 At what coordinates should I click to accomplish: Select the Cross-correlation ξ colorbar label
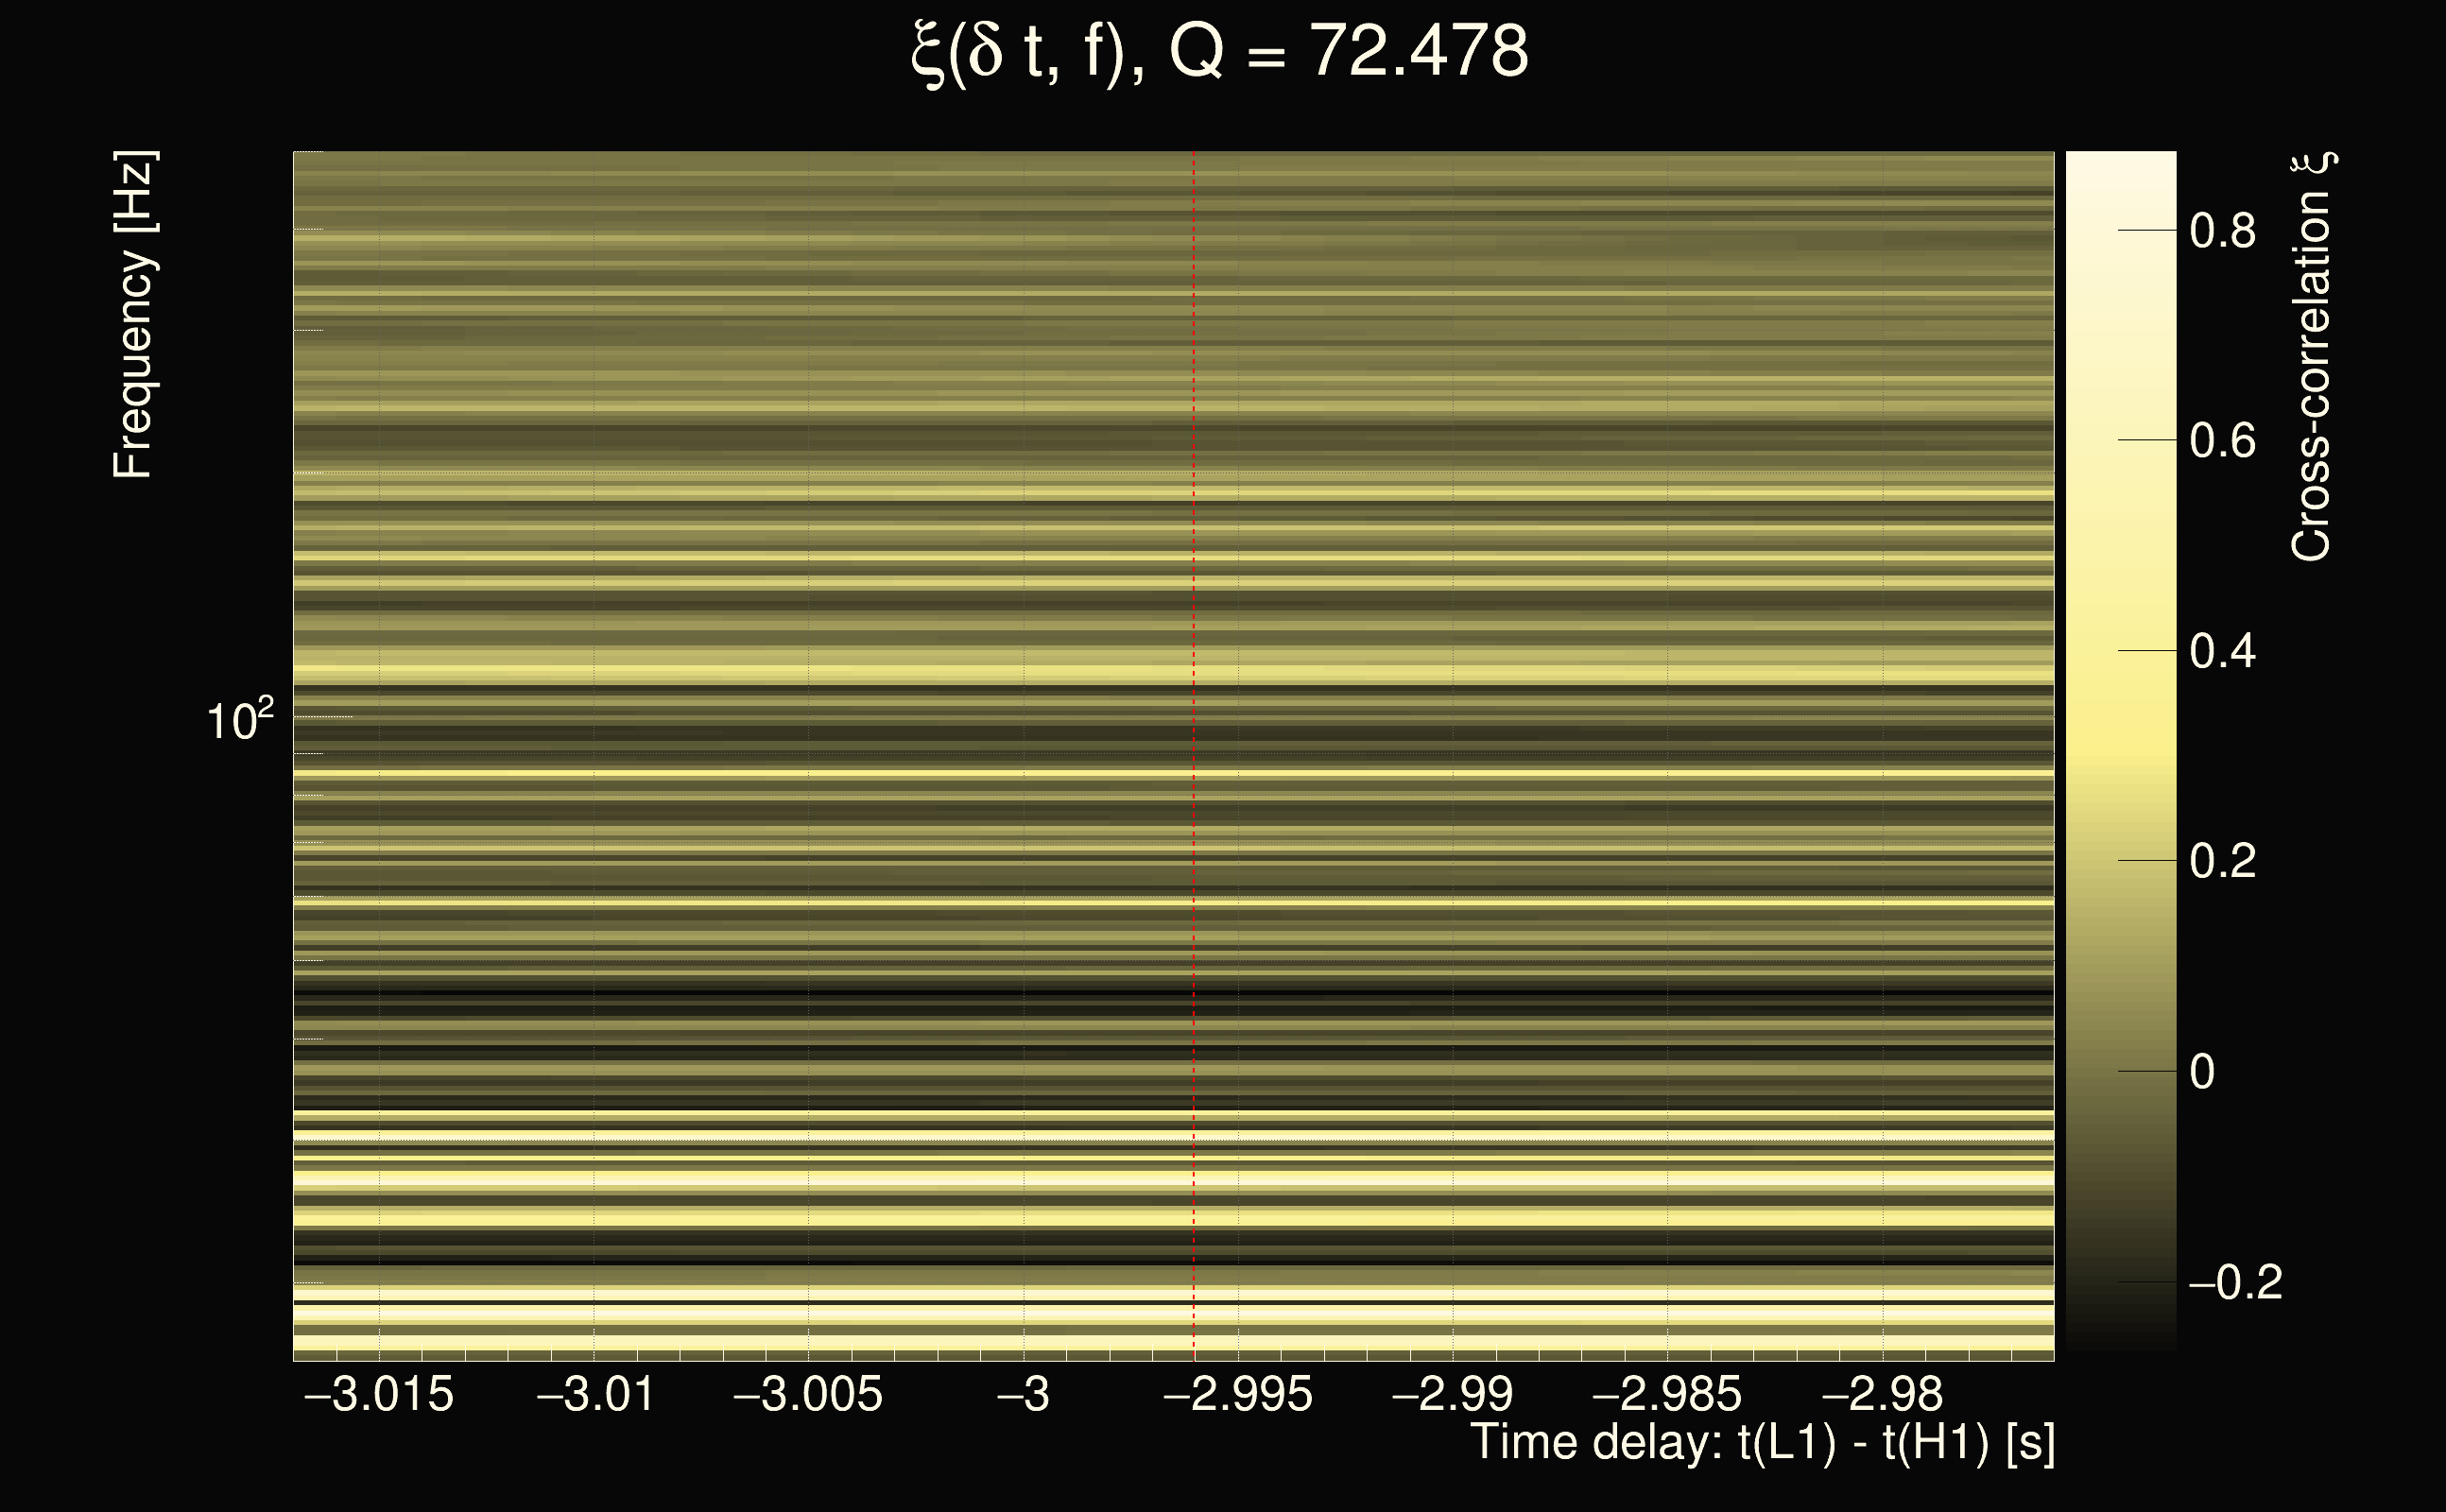click(2311, 357)
